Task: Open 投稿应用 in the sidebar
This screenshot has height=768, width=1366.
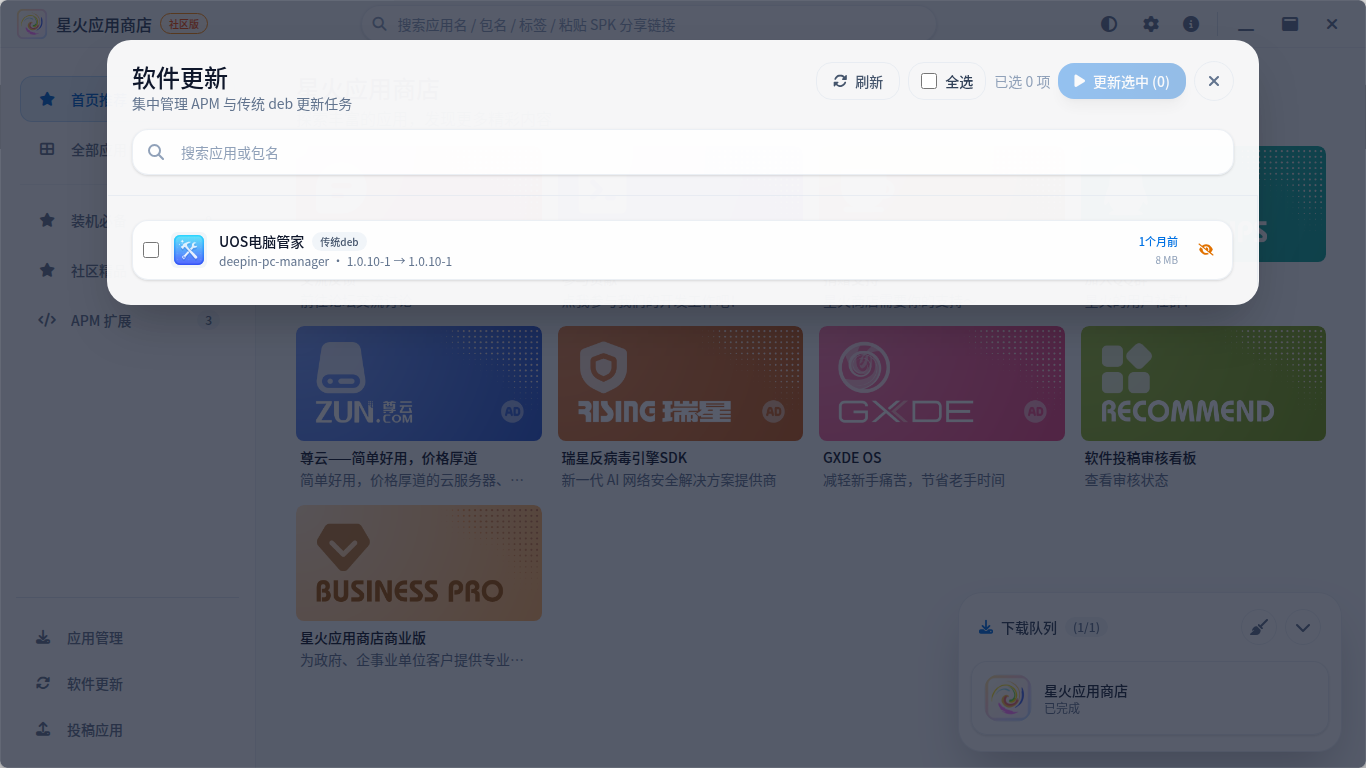Action: pos(127,730)
